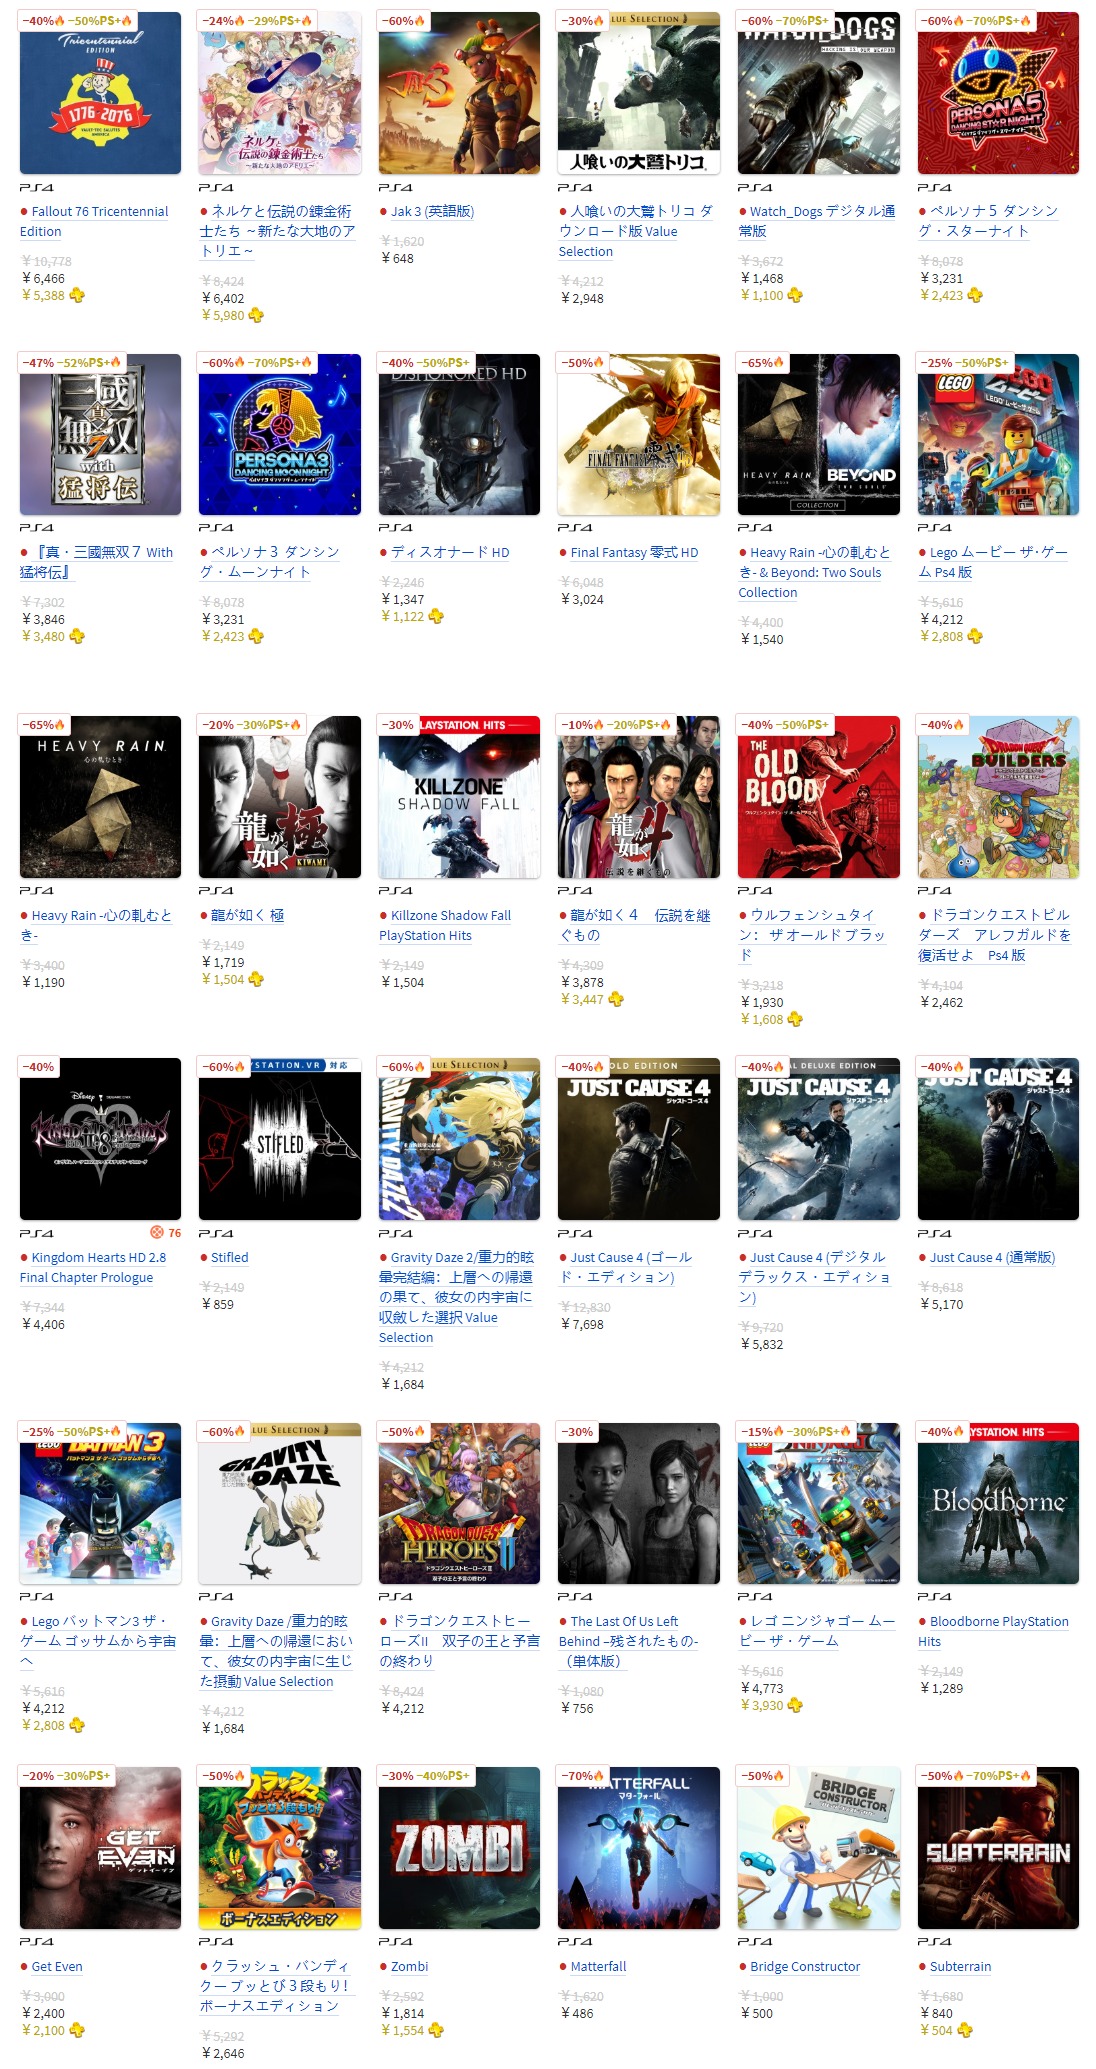
Task: Click the PS Plus icon beside ¥504
Action: point(965,2030)
